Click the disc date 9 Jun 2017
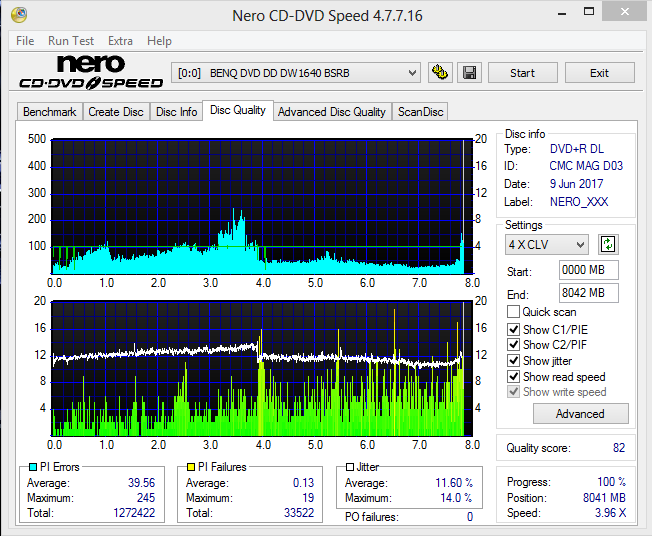The height and width of the screenshot is (536, 652). [x=576, y=183]
